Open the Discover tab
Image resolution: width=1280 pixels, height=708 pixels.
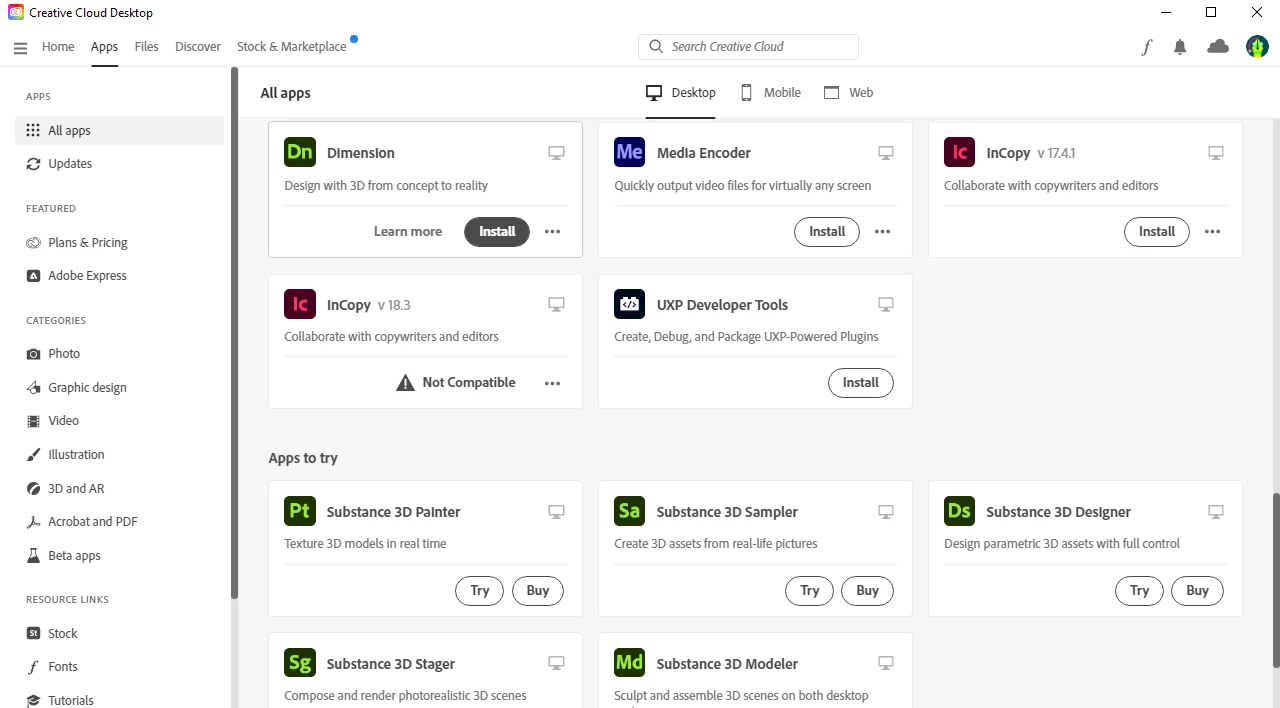click(198, 47)
